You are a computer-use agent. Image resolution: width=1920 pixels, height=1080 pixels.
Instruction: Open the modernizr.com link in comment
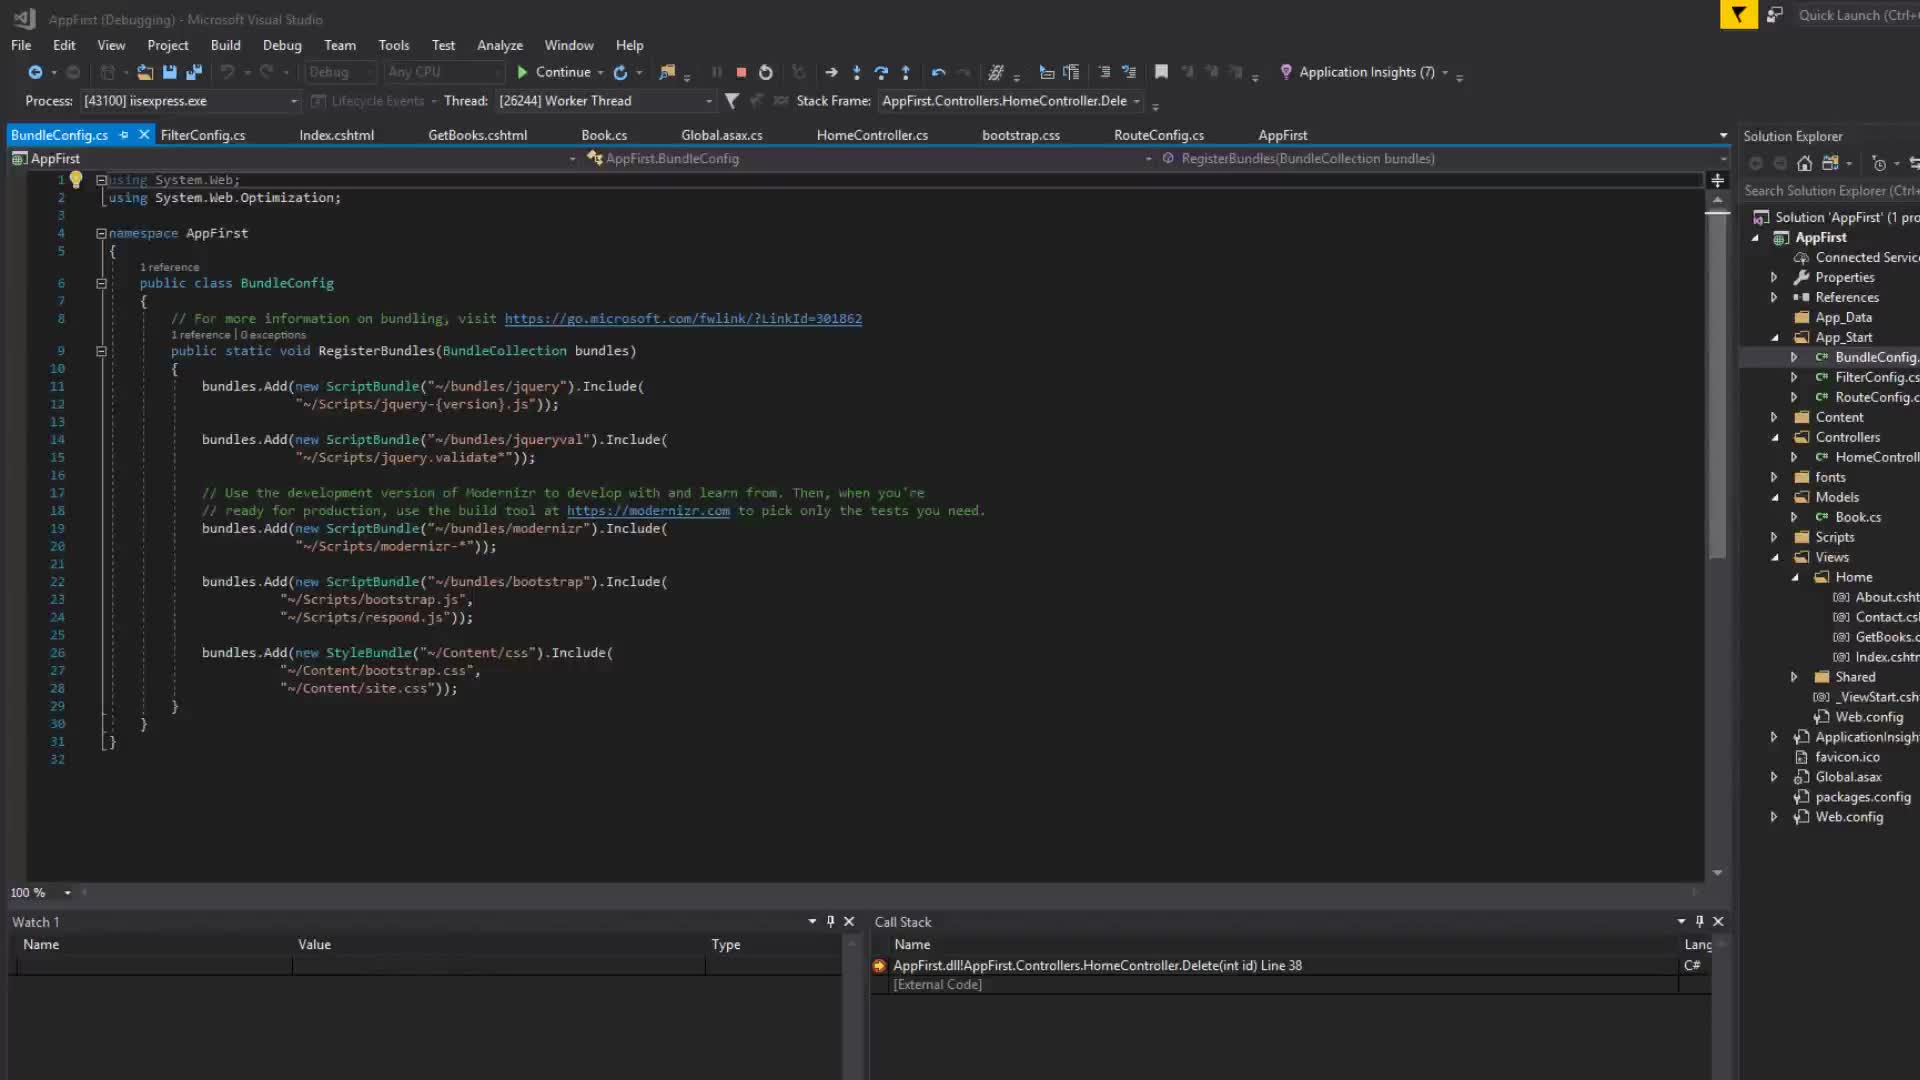click(x=648, y=511)
